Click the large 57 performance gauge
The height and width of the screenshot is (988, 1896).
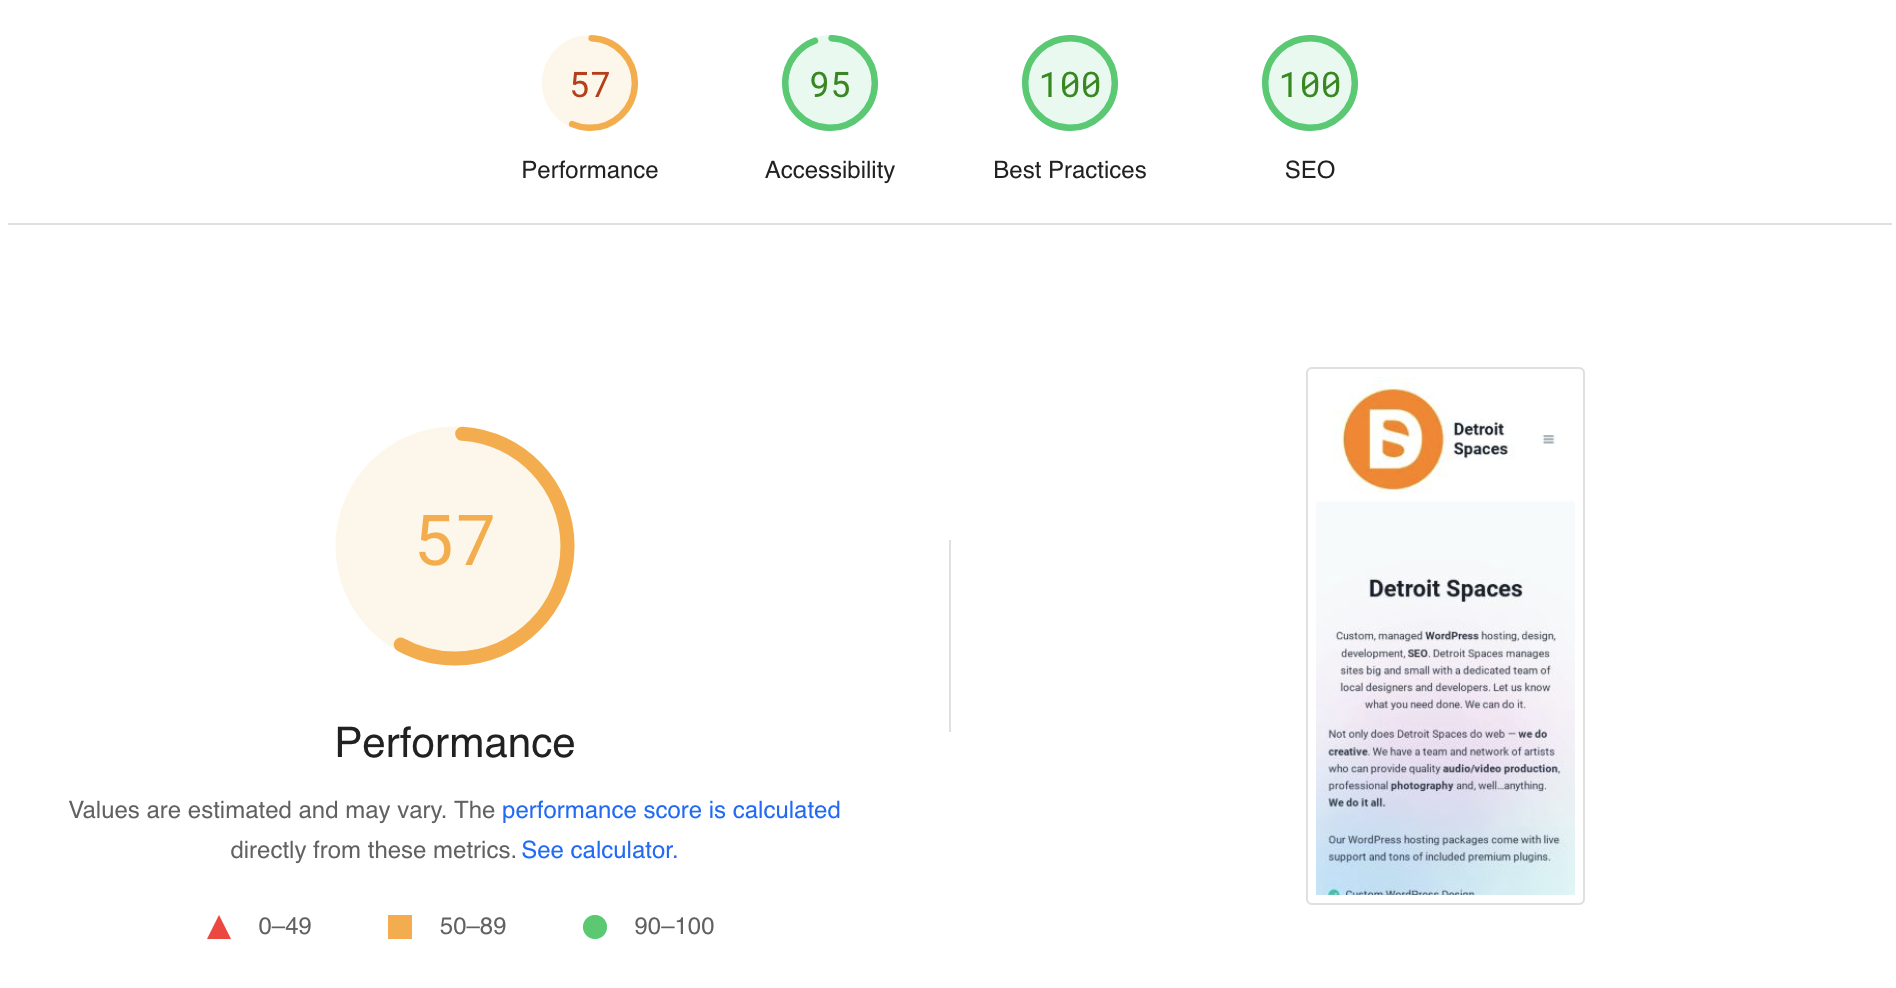pyautogui.click(x=455, y=545)
